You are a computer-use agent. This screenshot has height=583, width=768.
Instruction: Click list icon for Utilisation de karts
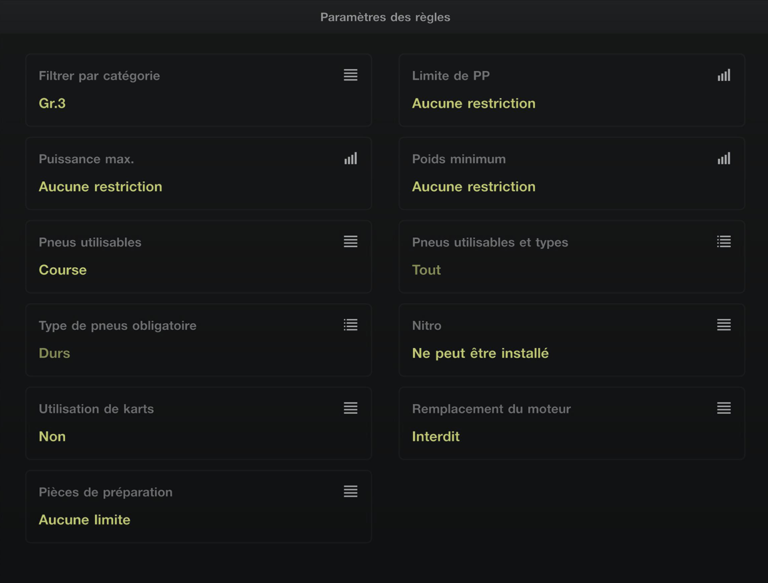click(350, 408)
